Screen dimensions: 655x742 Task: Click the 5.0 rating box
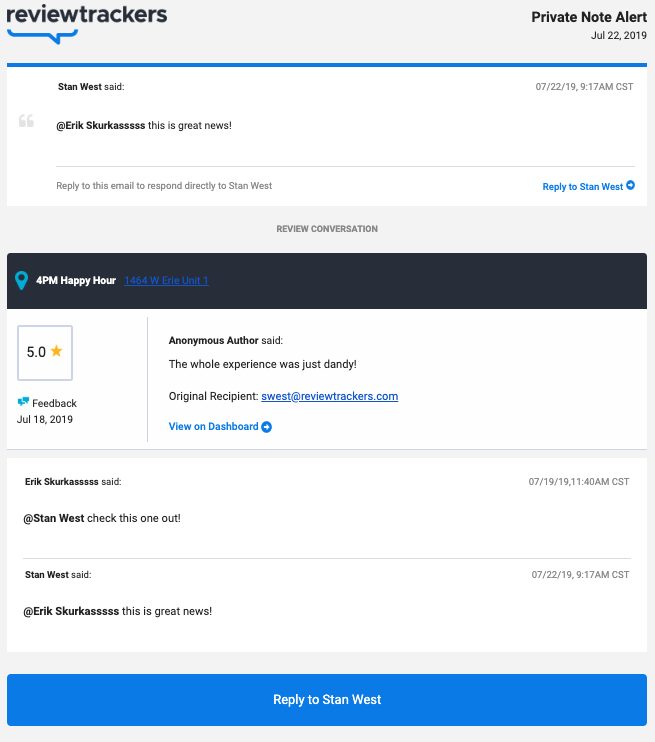pyautogui.click(x=45, y=353)
